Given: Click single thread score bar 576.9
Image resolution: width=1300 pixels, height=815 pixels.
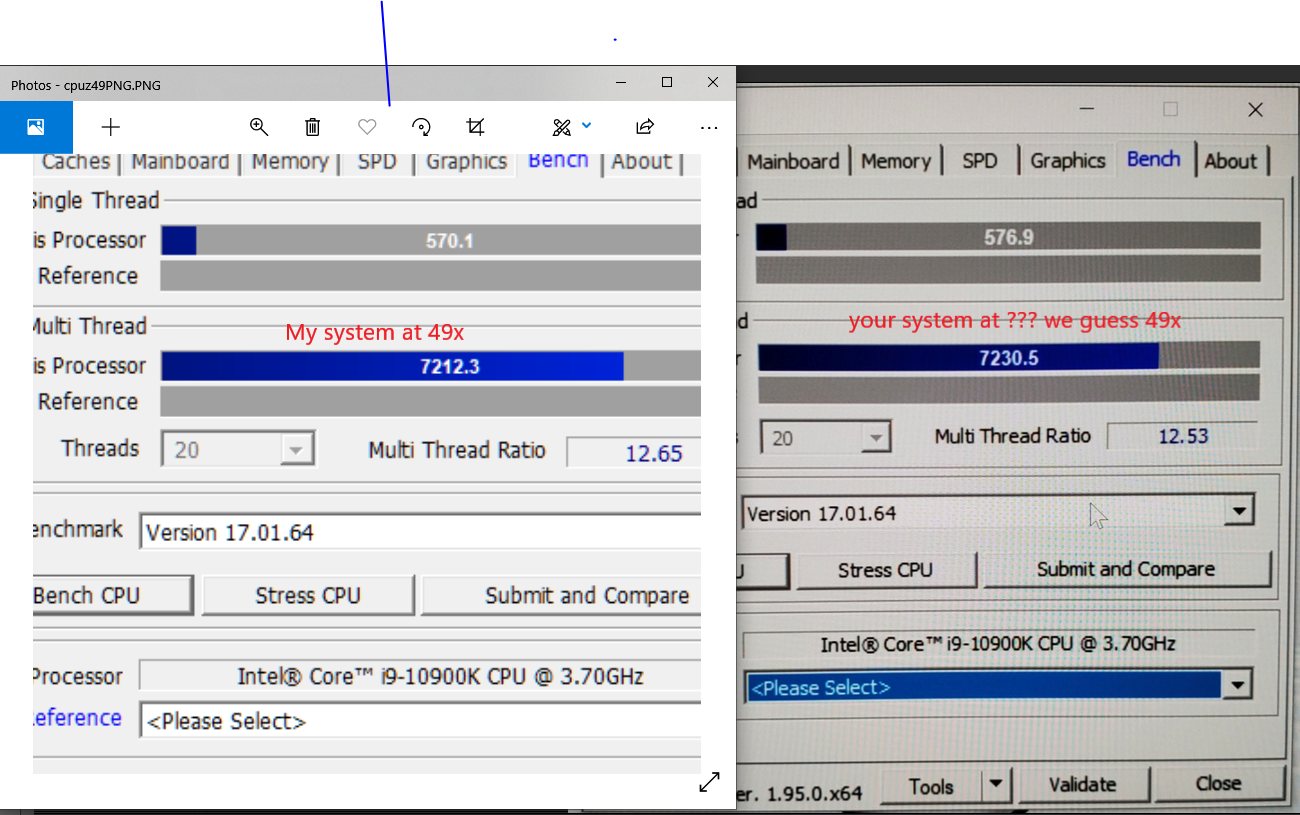Looking at the screenshot, I should pos(1008,237).
